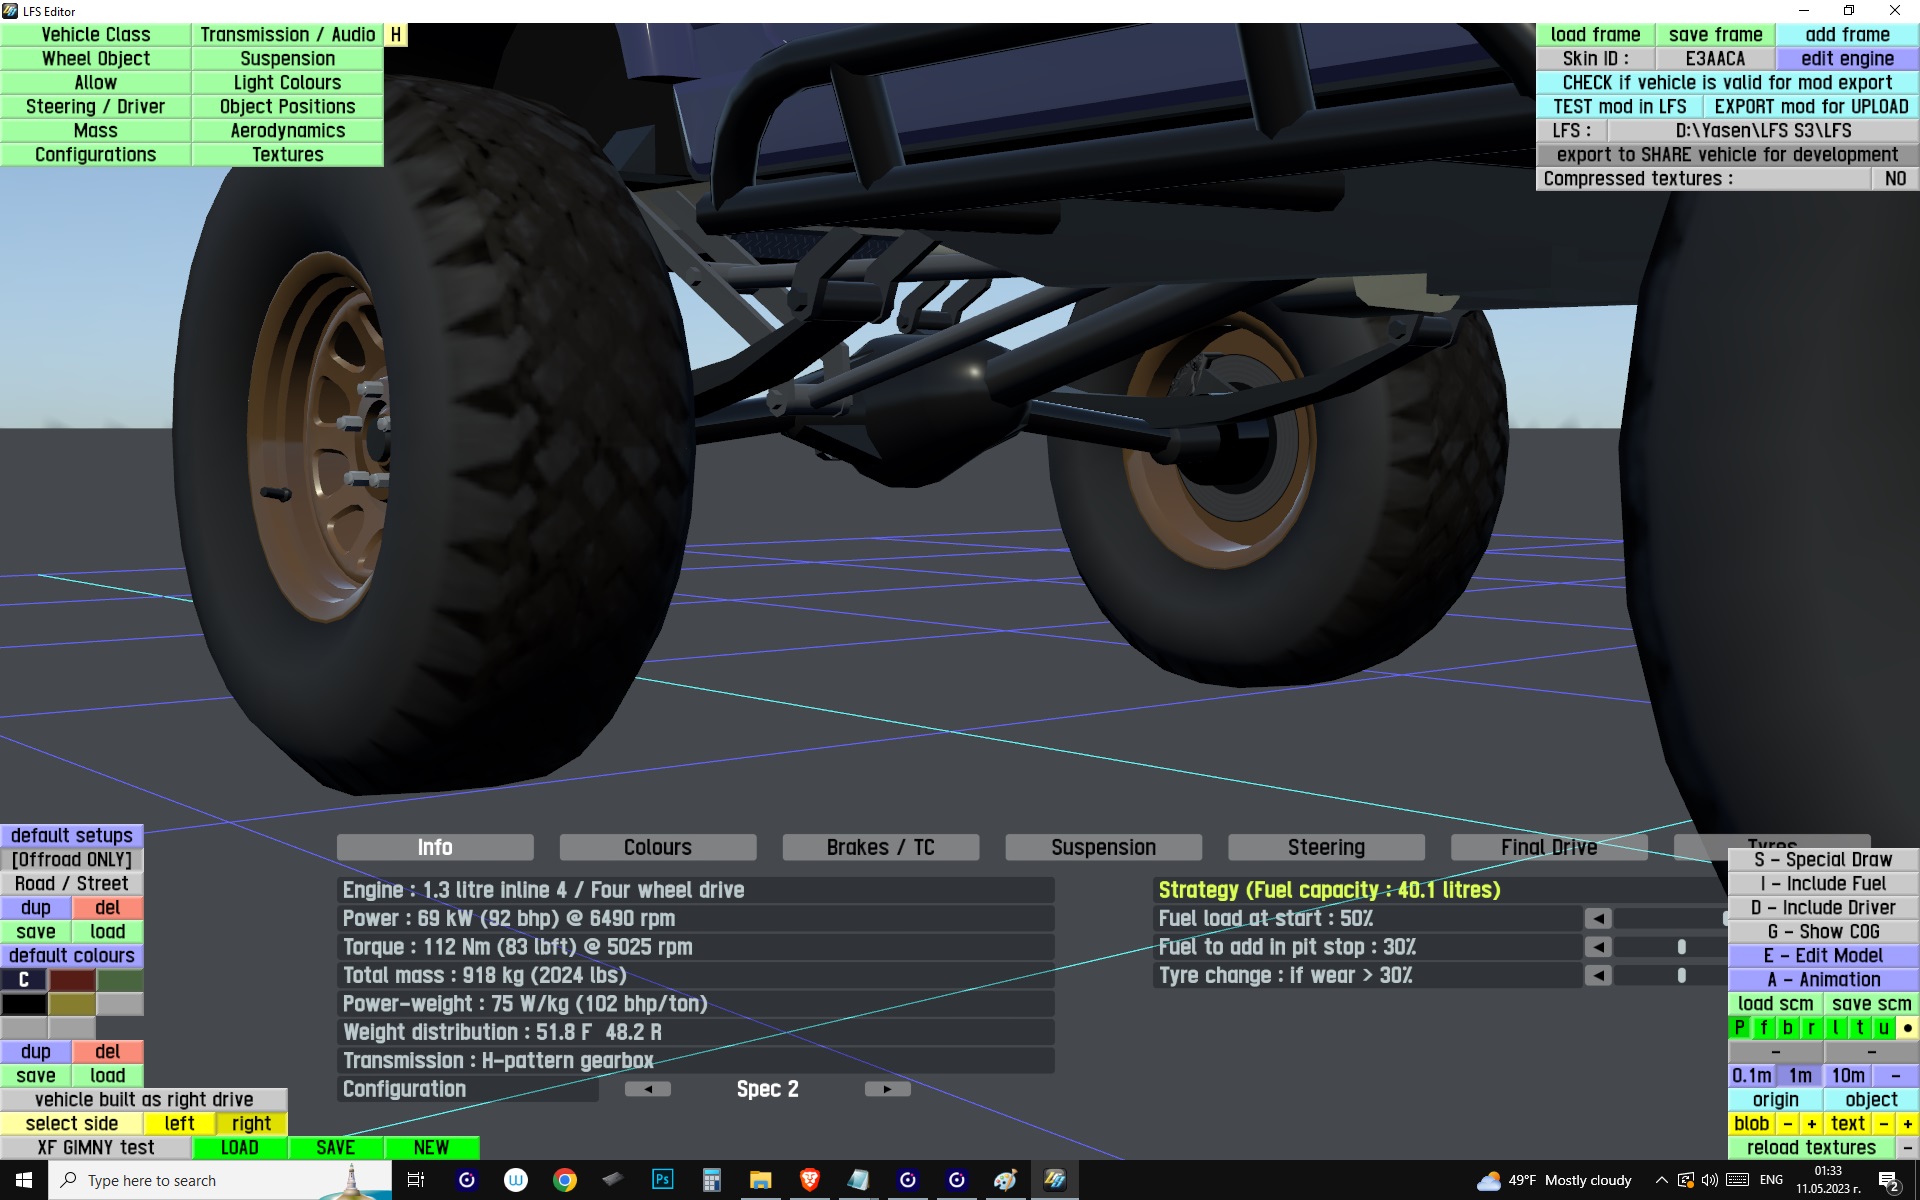Open Brave browser from the taskbar

(809, 1180)
